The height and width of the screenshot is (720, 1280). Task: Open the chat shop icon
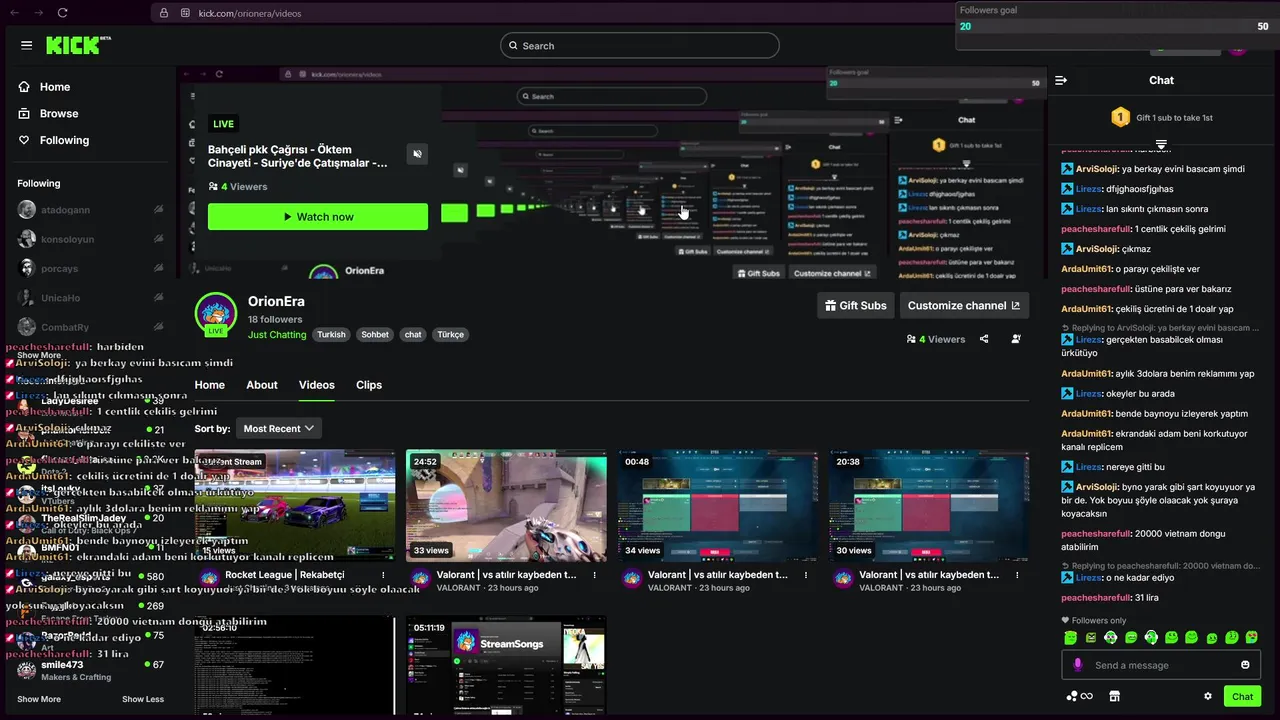pyautogui.click(x=1115, y=696)
